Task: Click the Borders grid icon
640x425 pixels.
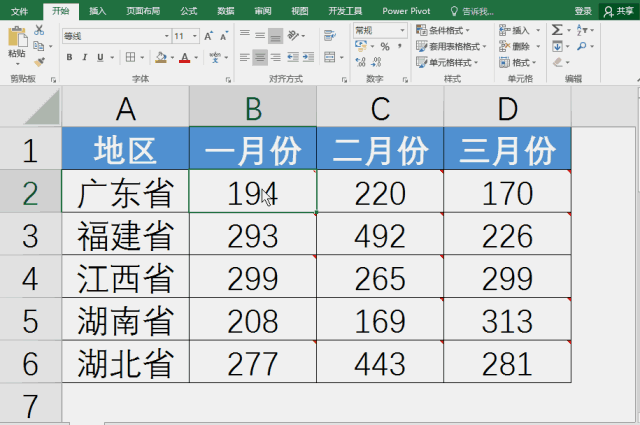Action: pyautogui.click(x=131, y=57)
